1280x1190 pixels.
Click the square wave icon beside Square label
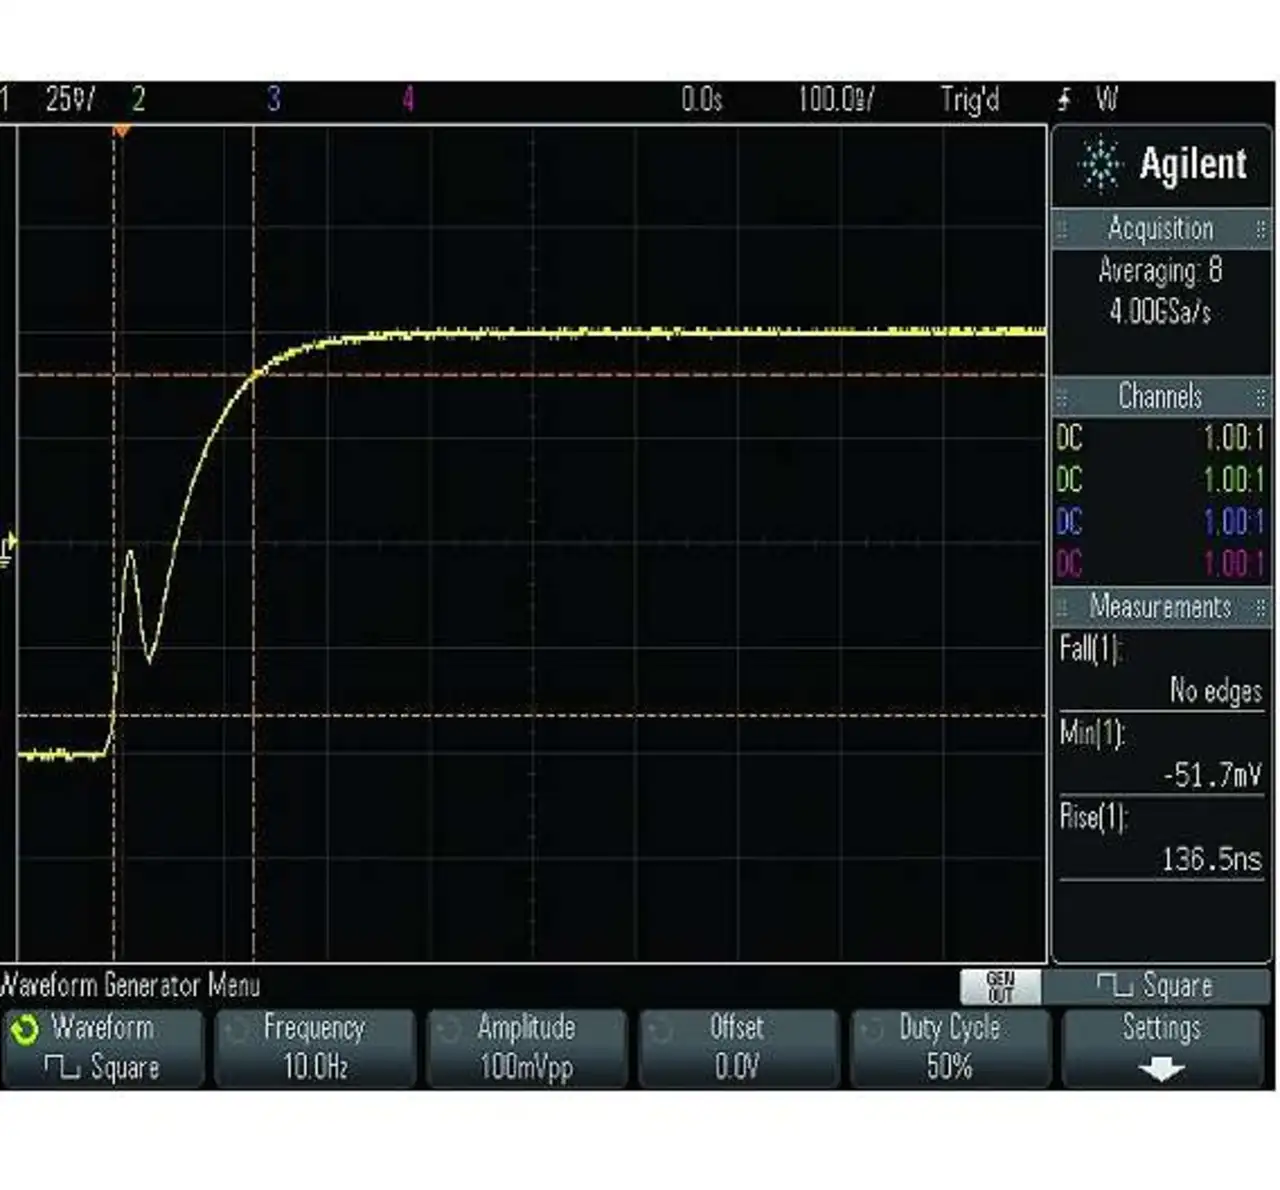point(1112,986)
